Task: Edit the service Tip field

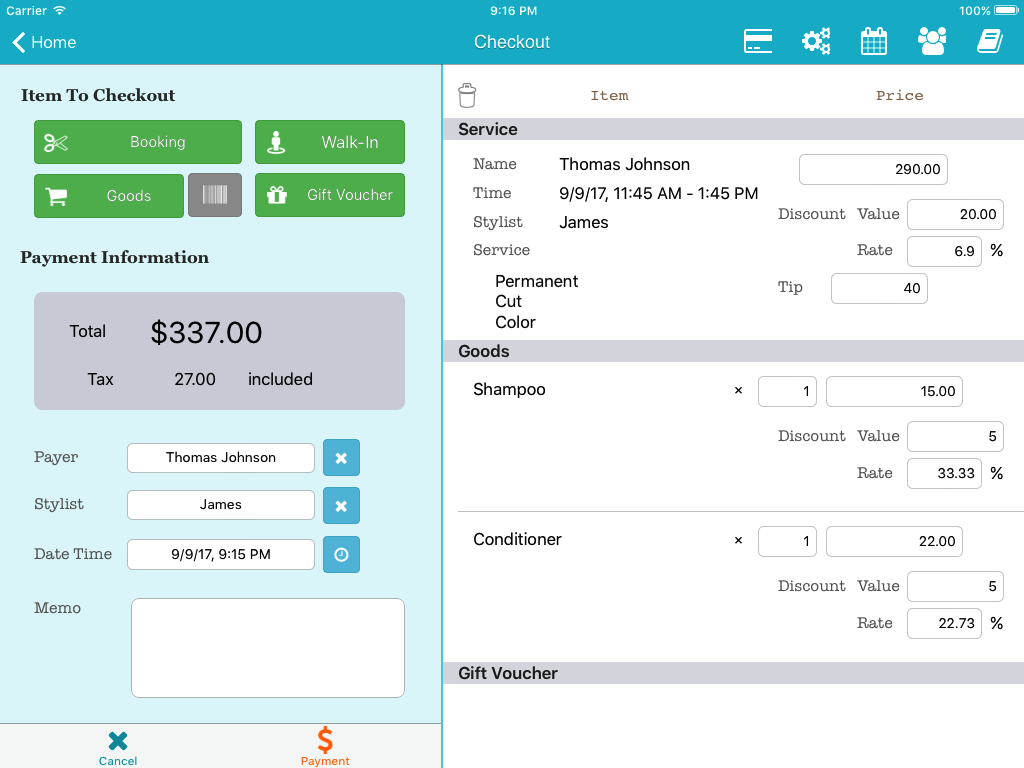Action: click(x=879, y=288)
